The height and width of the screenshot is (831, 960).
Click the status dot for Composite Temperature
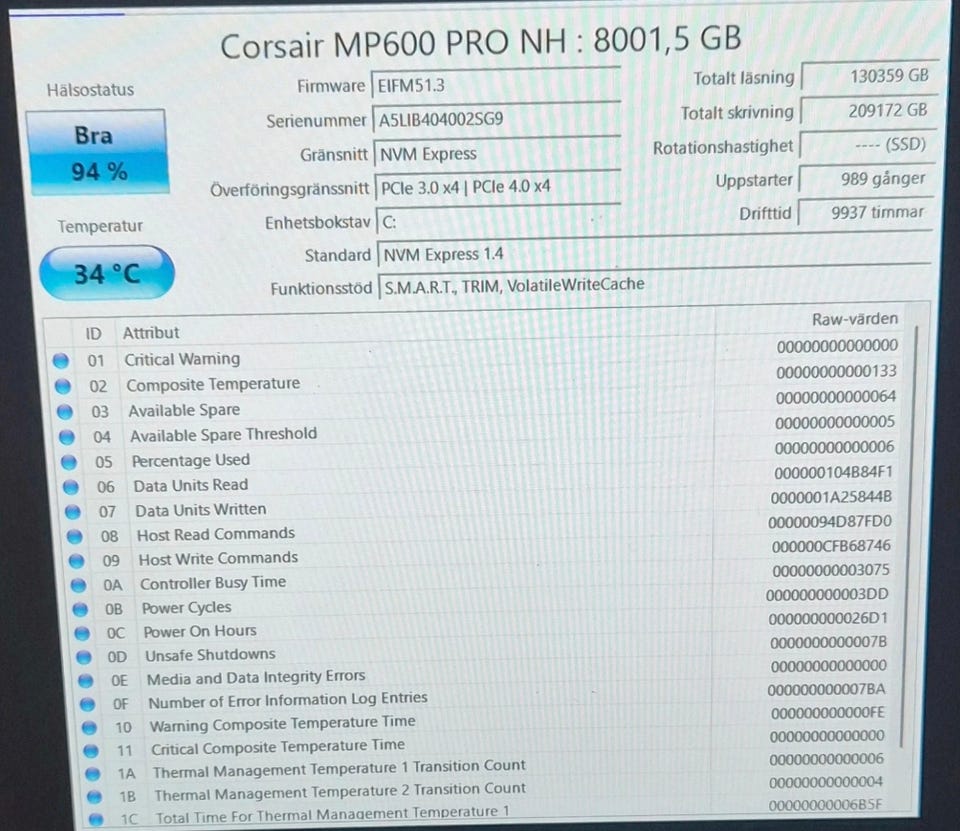62,386
